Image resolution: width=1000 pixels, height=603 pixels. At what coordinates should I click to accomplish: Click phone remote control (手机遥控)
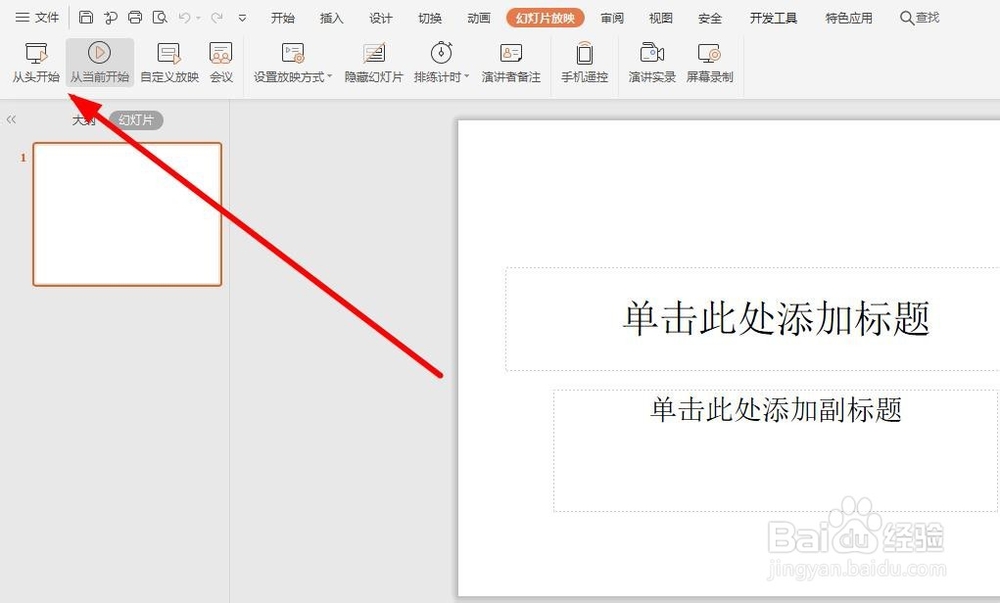pos(583,60)
